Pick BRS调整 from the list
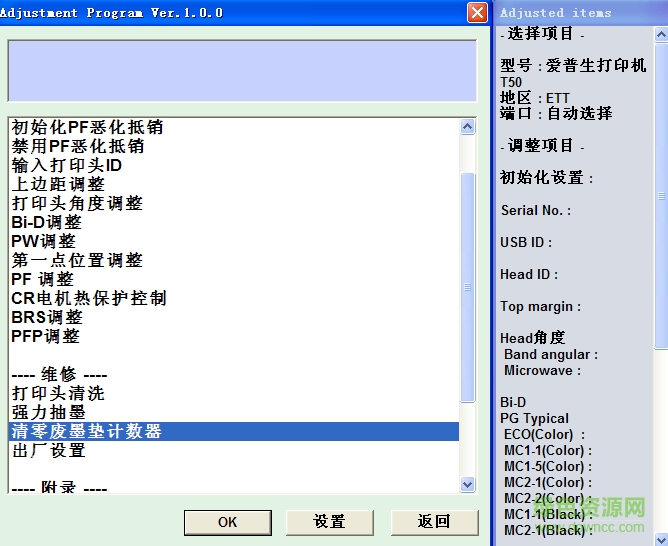Viewport: 668px width, 546px height. coord(233,317)
